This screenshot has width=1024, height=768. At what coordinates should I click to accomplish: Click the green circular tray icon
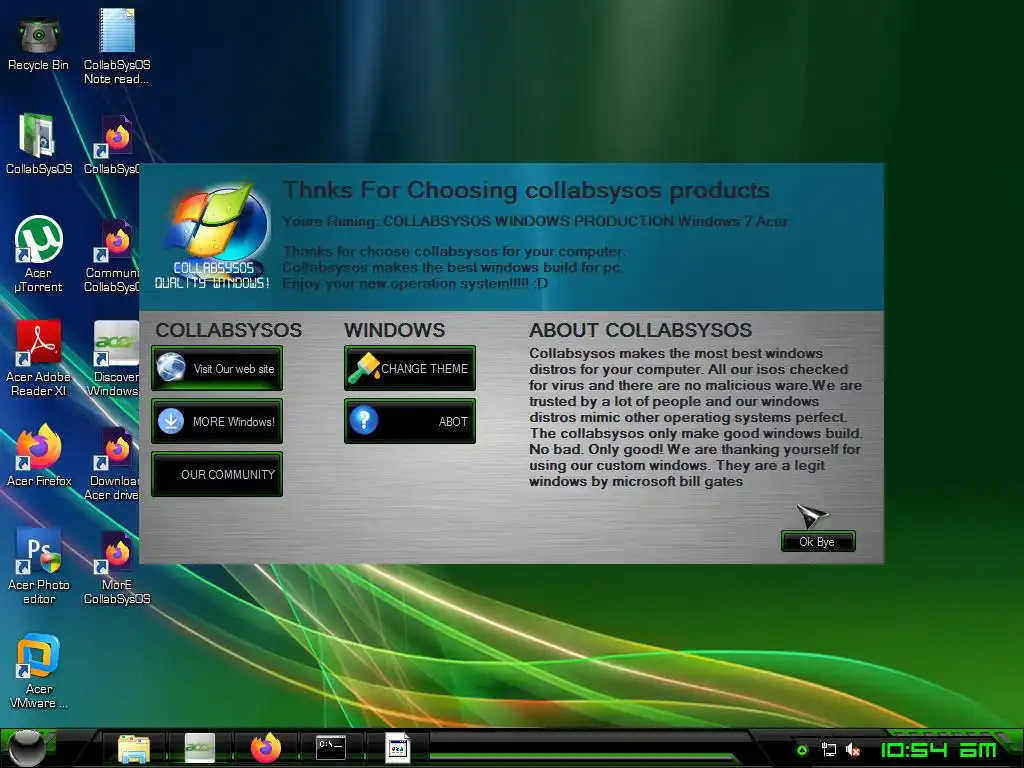pos(803,750)
